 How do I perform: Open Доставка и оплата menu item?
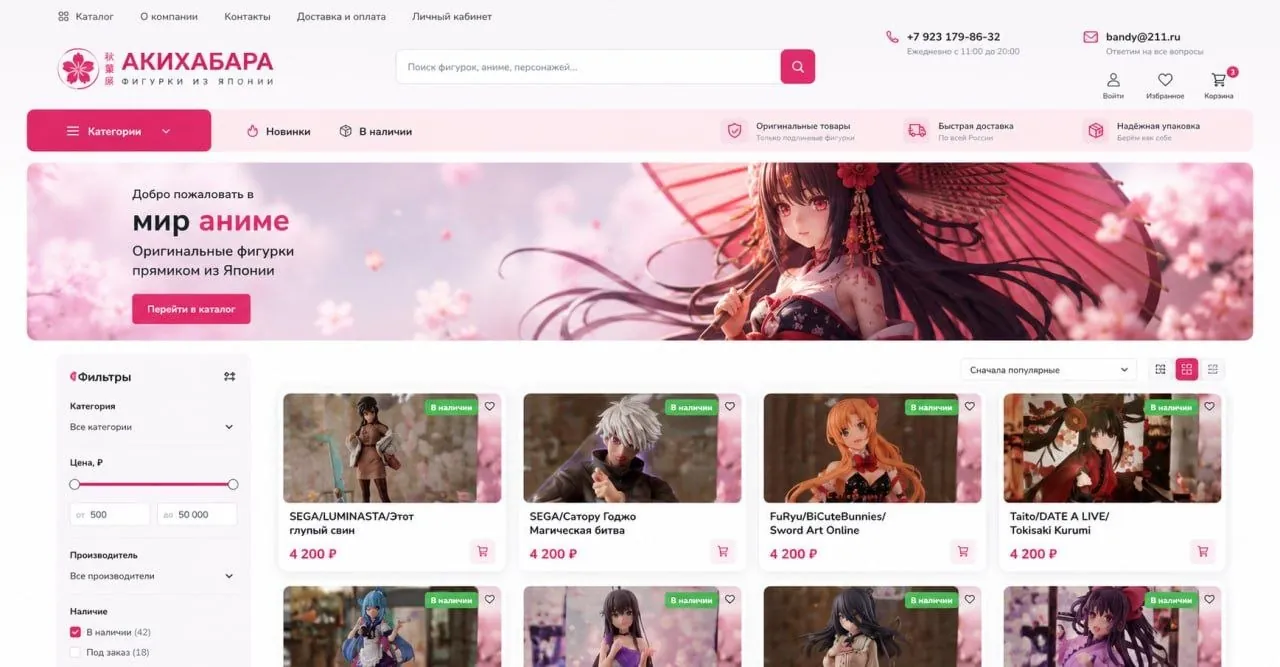341,17
